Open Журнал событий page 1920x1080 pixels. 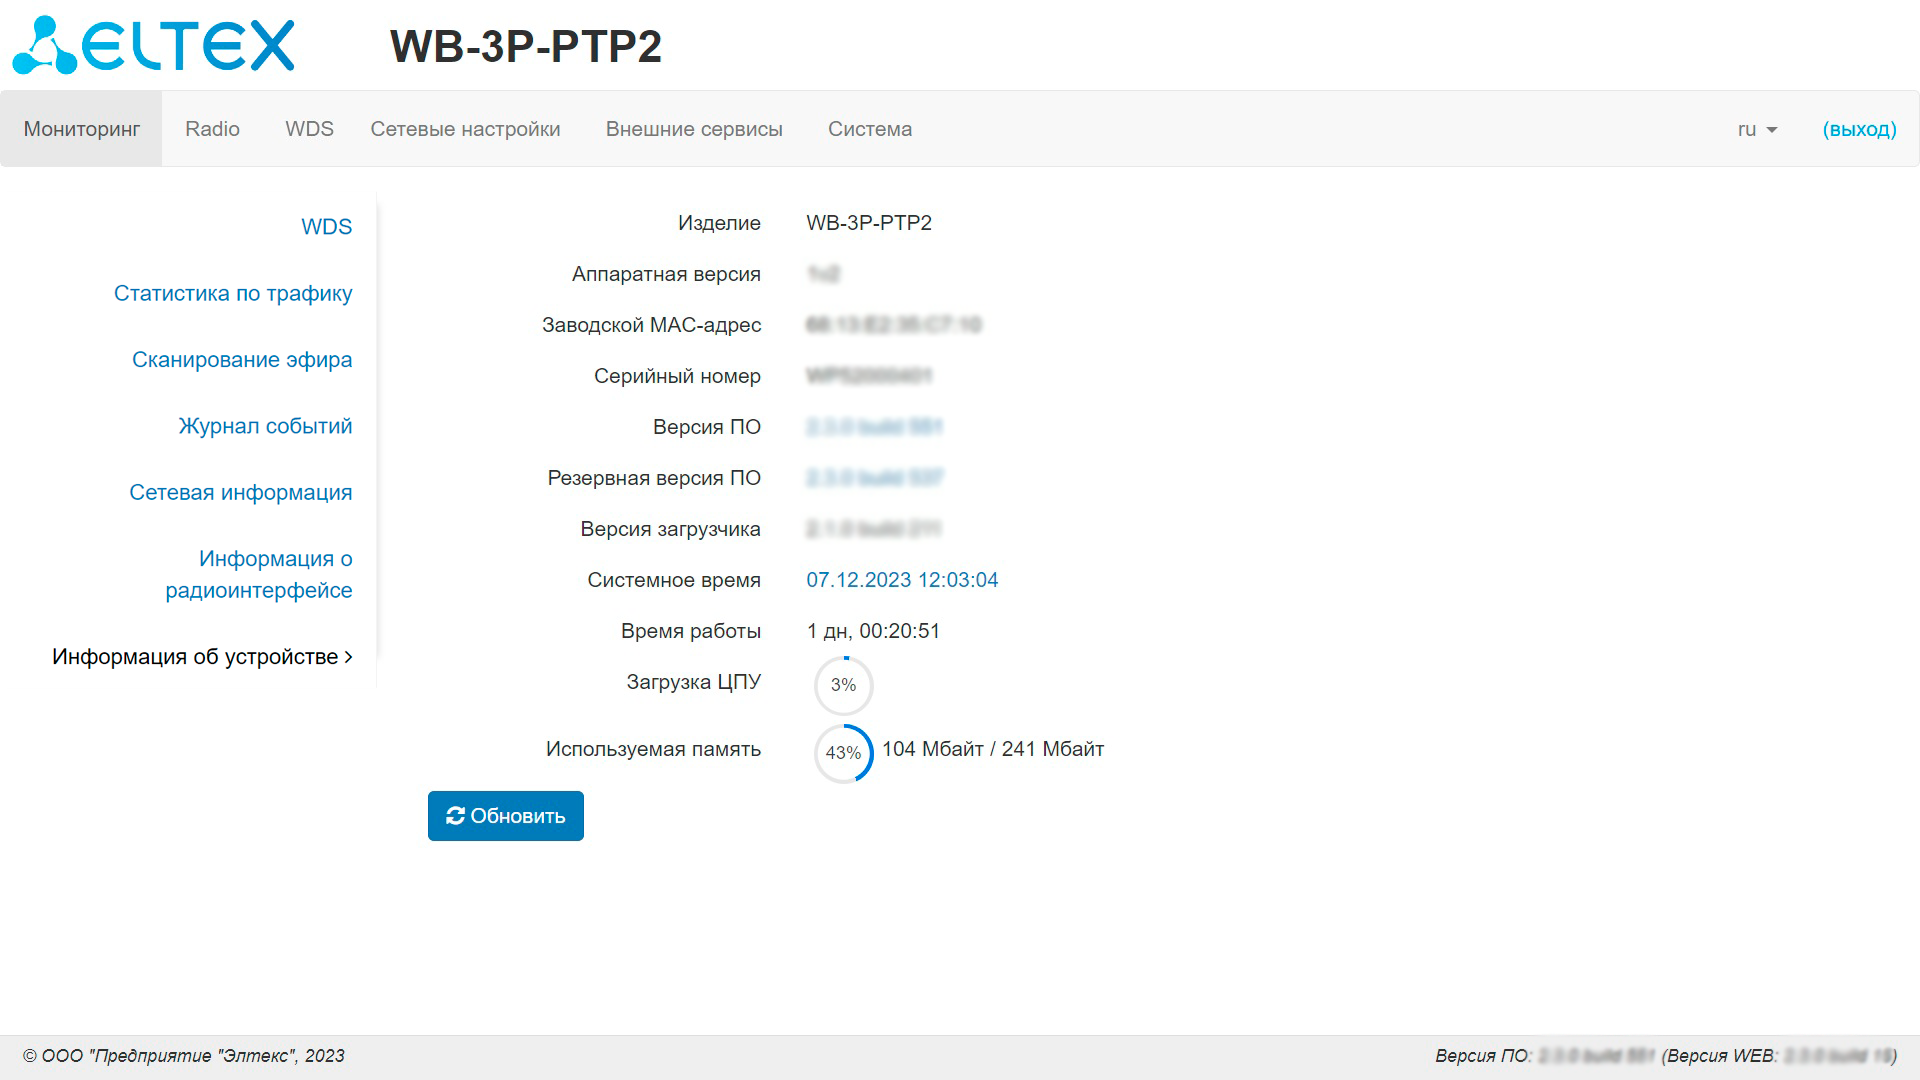pyautogui.click(x=265, y=426)
